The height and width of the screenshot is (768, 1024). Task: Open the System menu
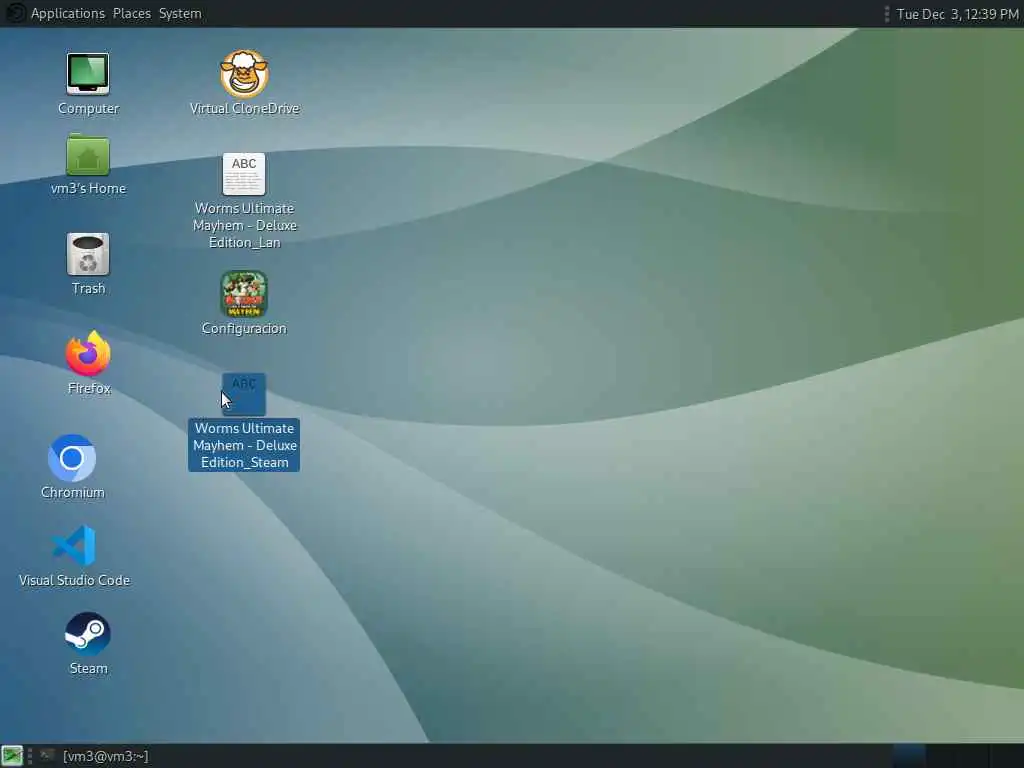pyautogui.click(x=180, y=14)
